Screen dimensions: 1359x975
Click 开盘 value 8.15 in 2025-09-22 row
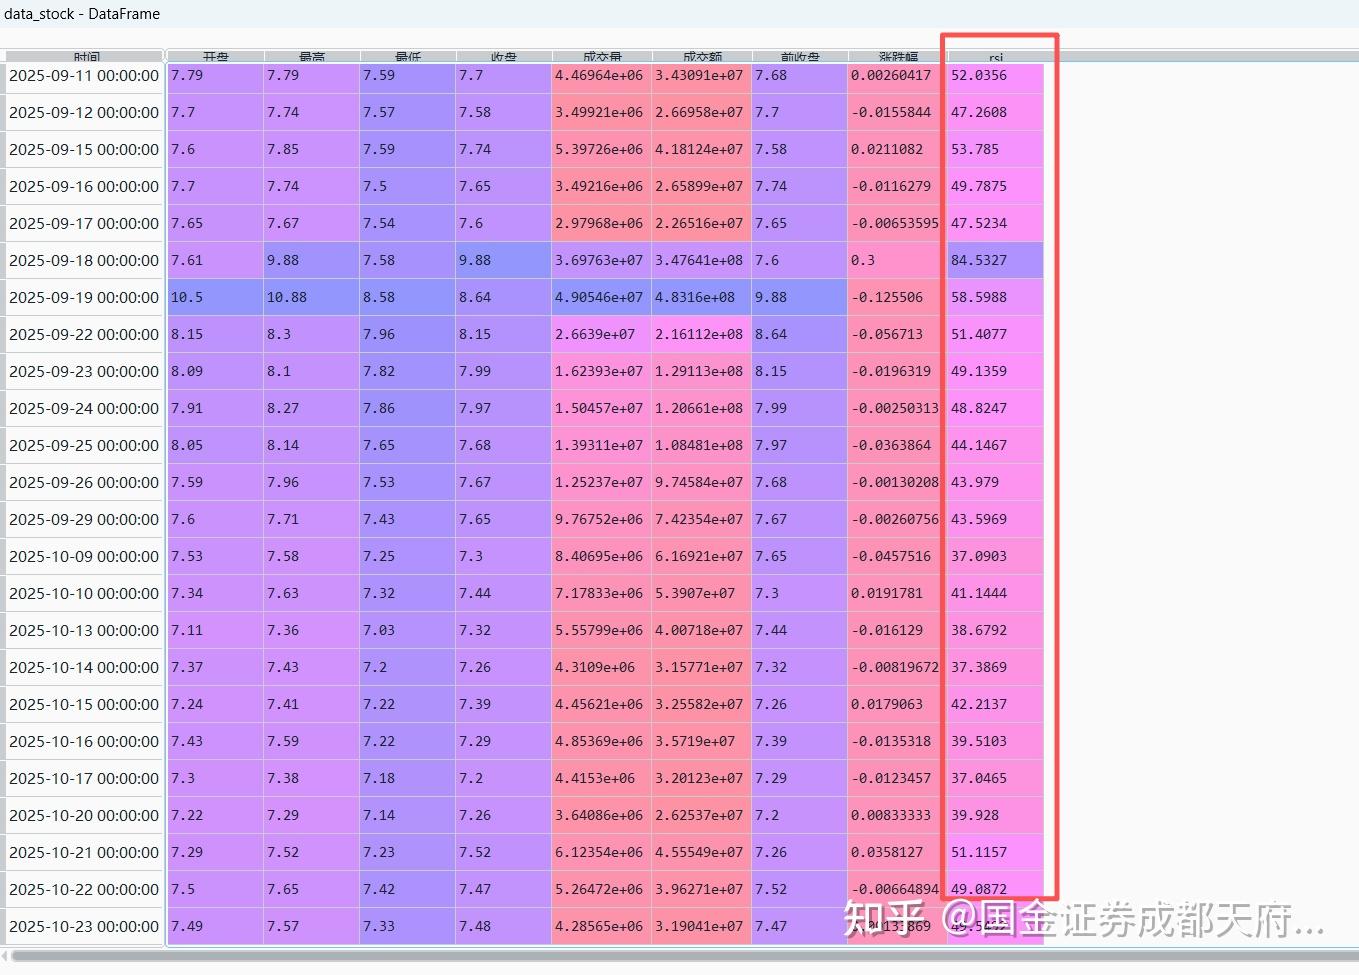coord(215,335)
